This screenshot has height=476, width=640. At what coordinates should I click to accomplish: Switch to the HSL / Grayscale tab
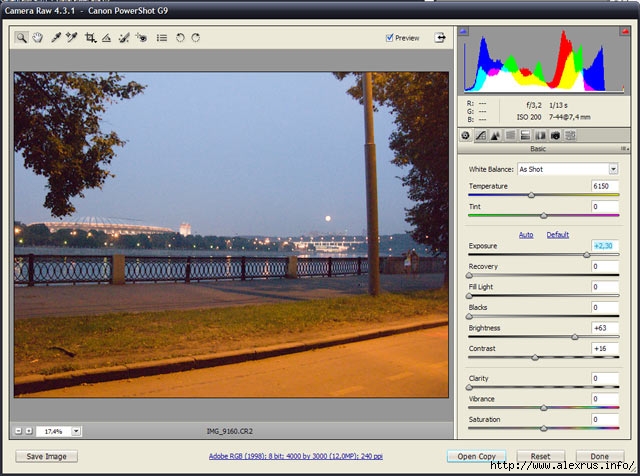[510, 136]
